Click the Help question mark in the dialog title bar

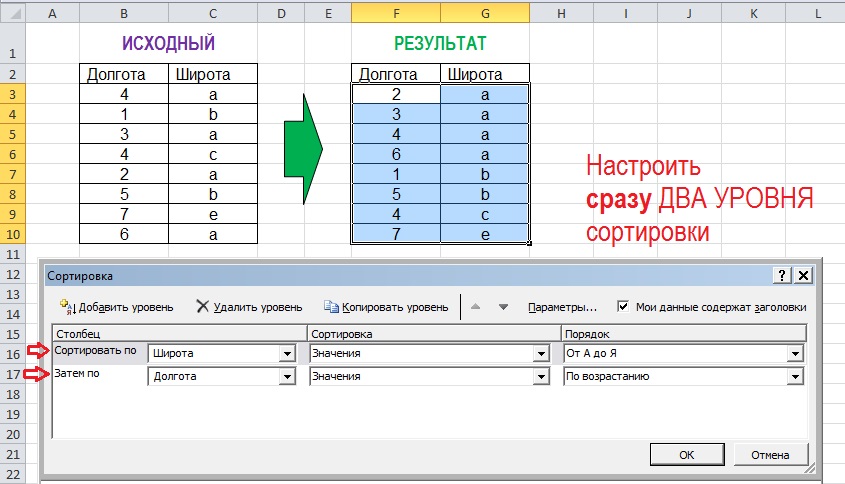point(781,275)
